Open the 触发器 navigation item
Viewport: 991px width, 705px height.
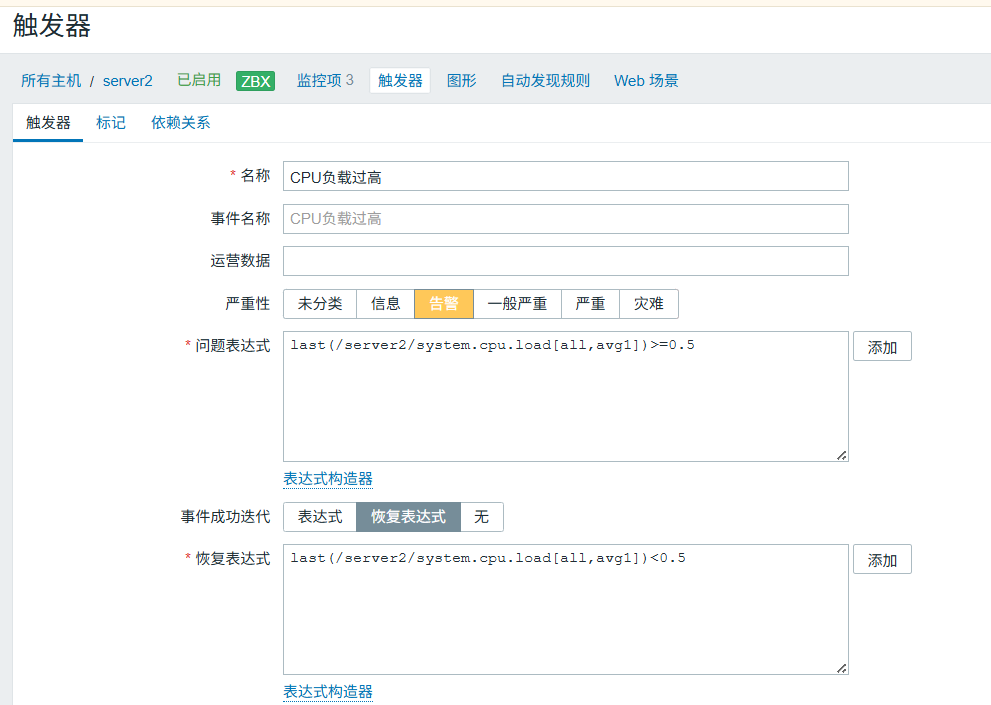[x=400, y=80]
